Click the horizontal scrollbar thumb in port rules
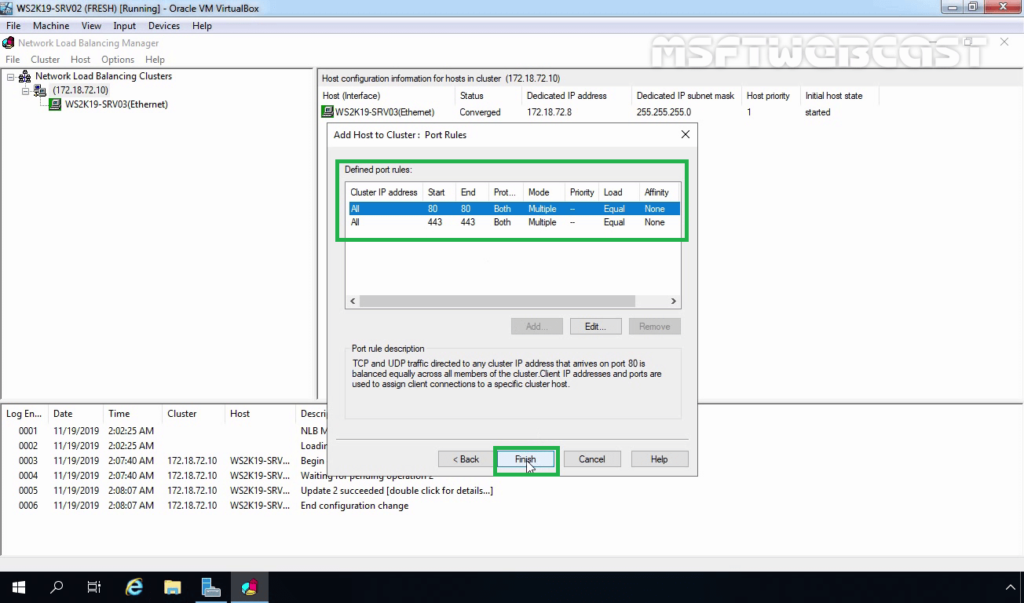 tap(497, 301)
